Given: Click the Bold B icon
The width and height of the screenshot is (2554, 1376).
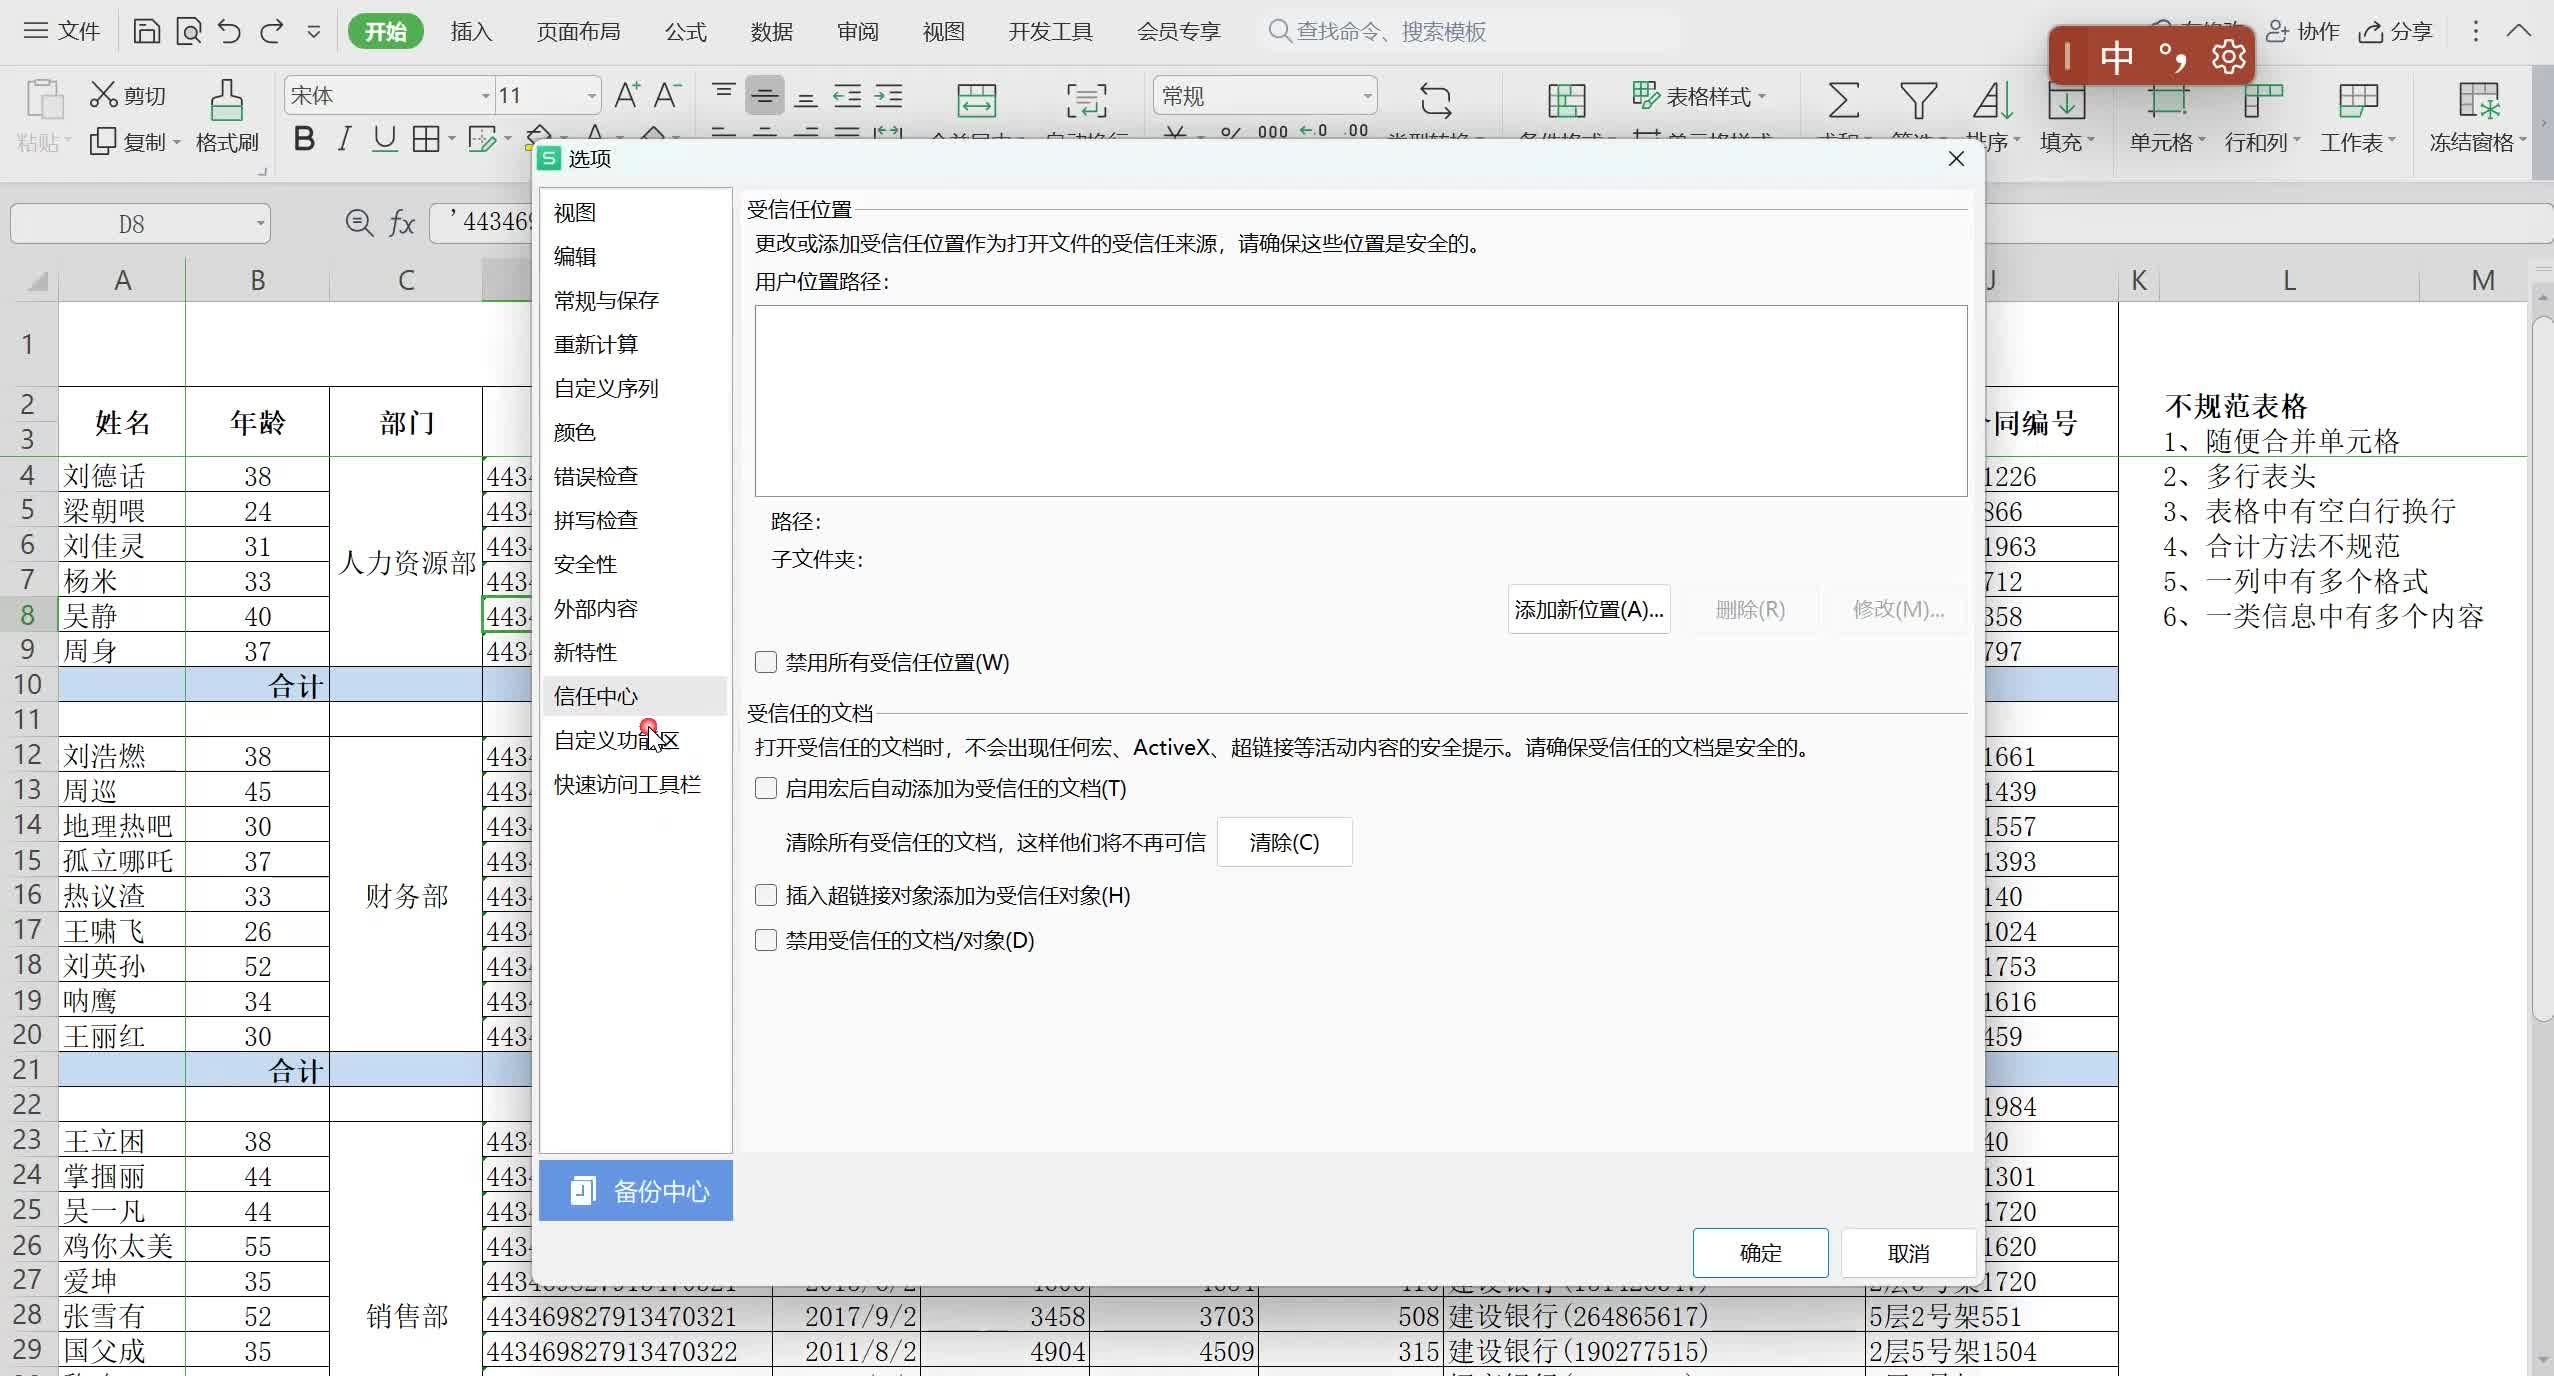Looking at the screenshot, I should pyautogui.click(x=304, y=139).
